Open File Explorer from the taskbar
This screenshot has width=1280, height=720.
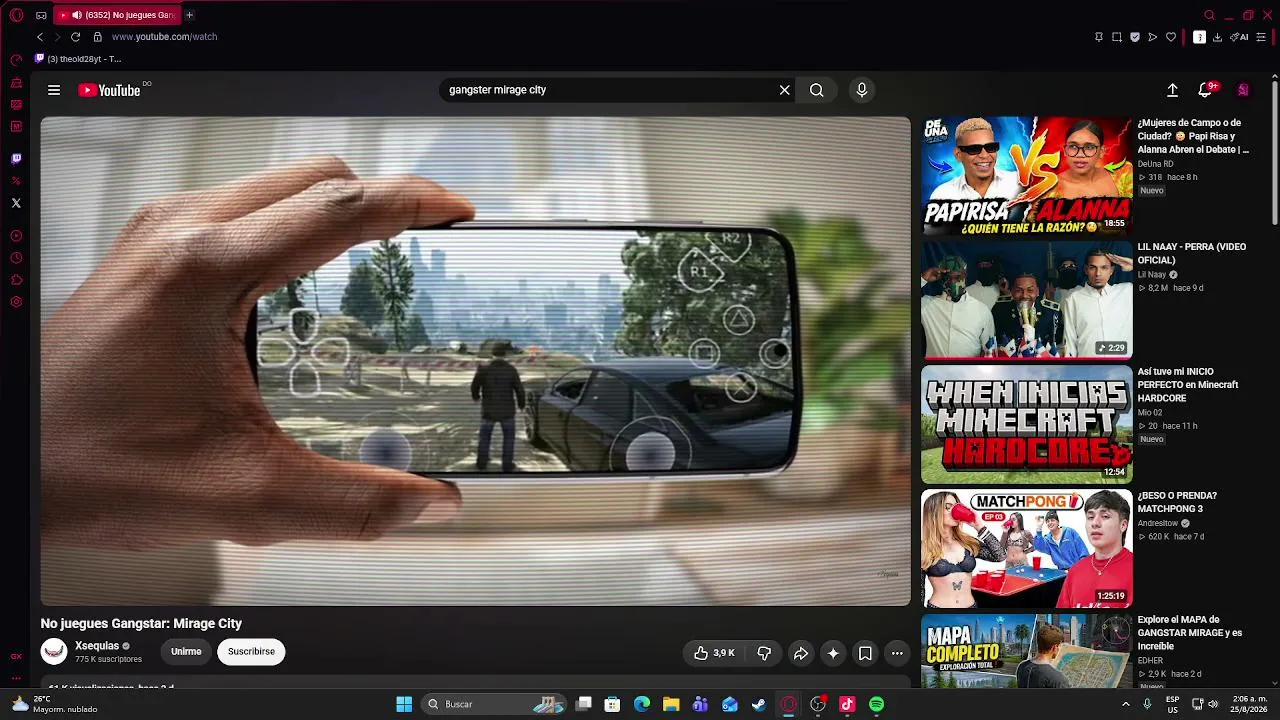(671, 704)
